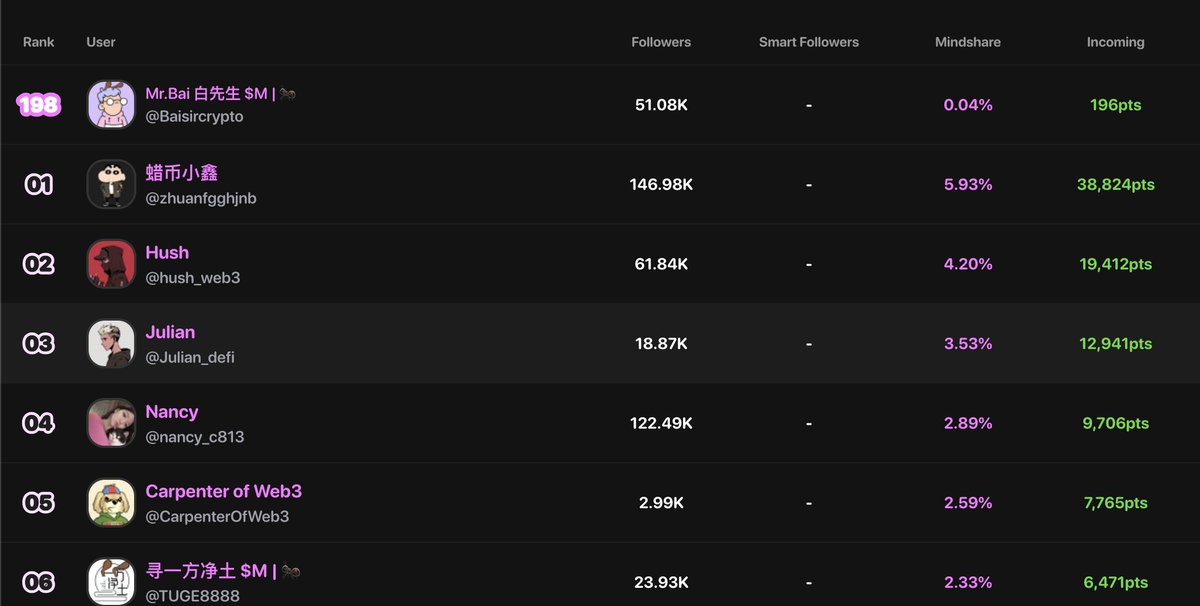The image size is (1200, 606).
Task: Select the 38,824pts incoming value
Action: coord(1115,184)
